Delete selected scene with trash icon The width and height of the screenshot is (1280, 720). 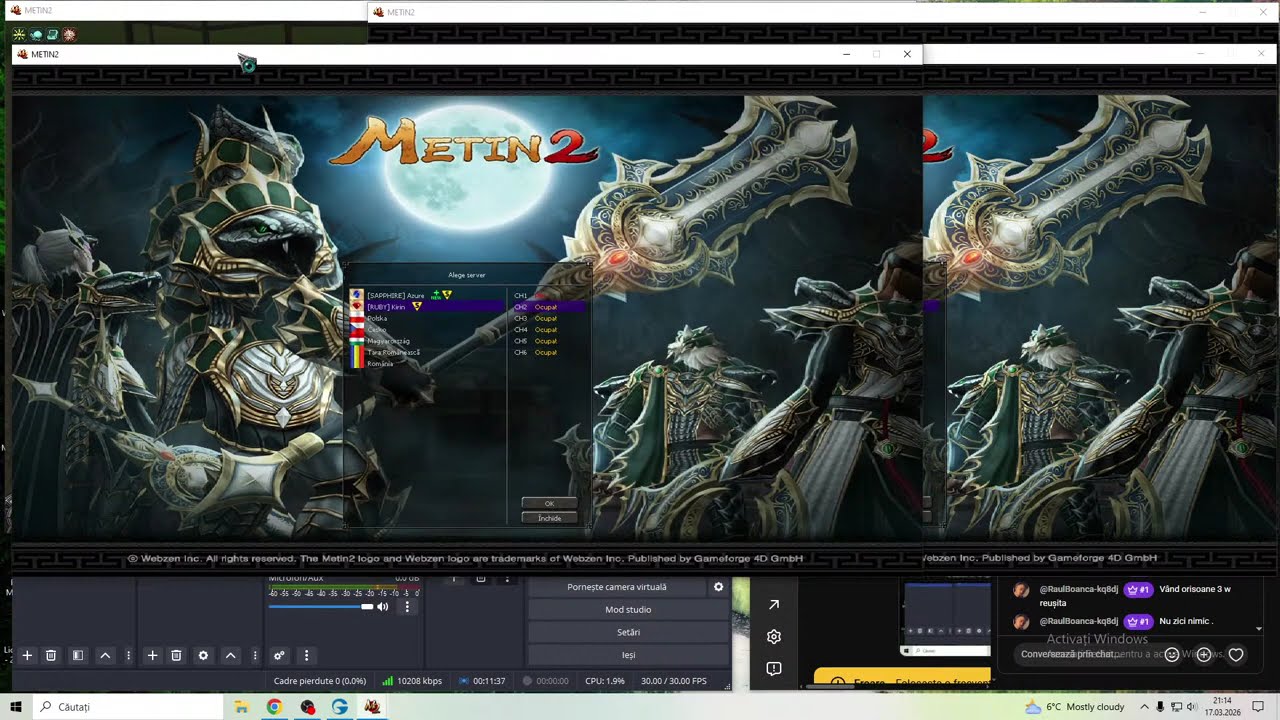click(51, 656)
